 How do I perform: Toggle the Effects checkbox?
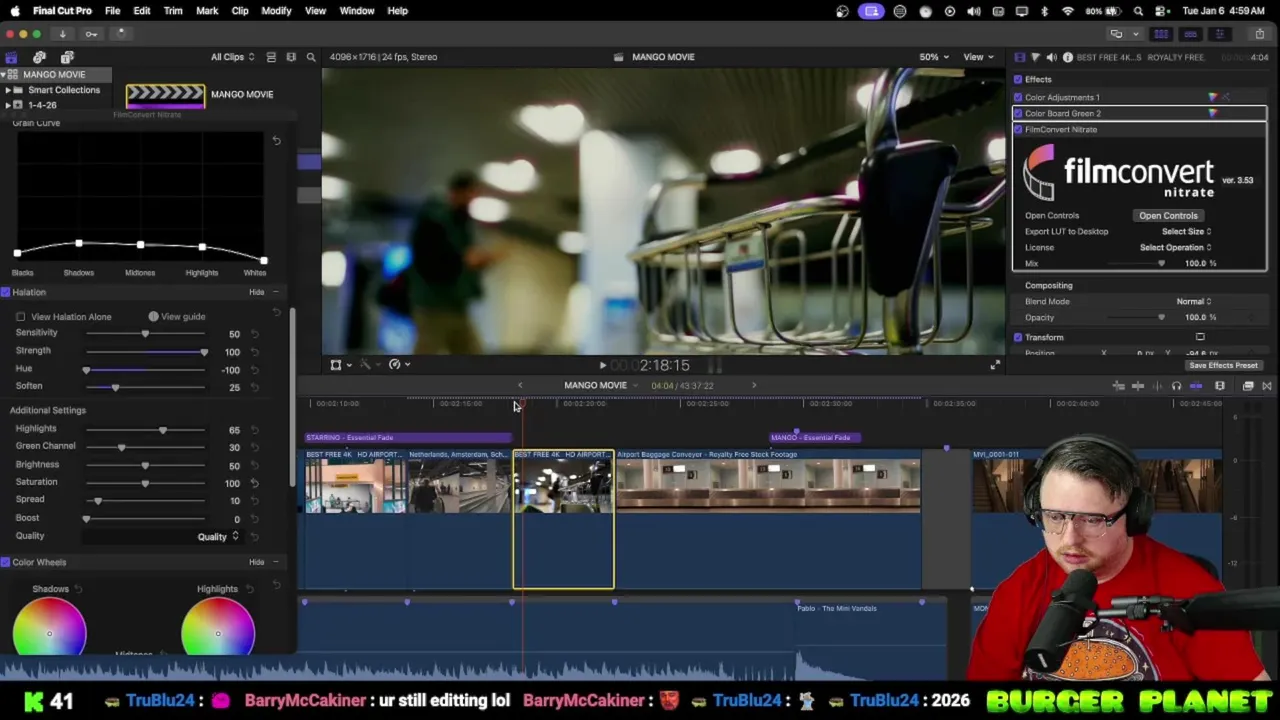click(1018, 79)
